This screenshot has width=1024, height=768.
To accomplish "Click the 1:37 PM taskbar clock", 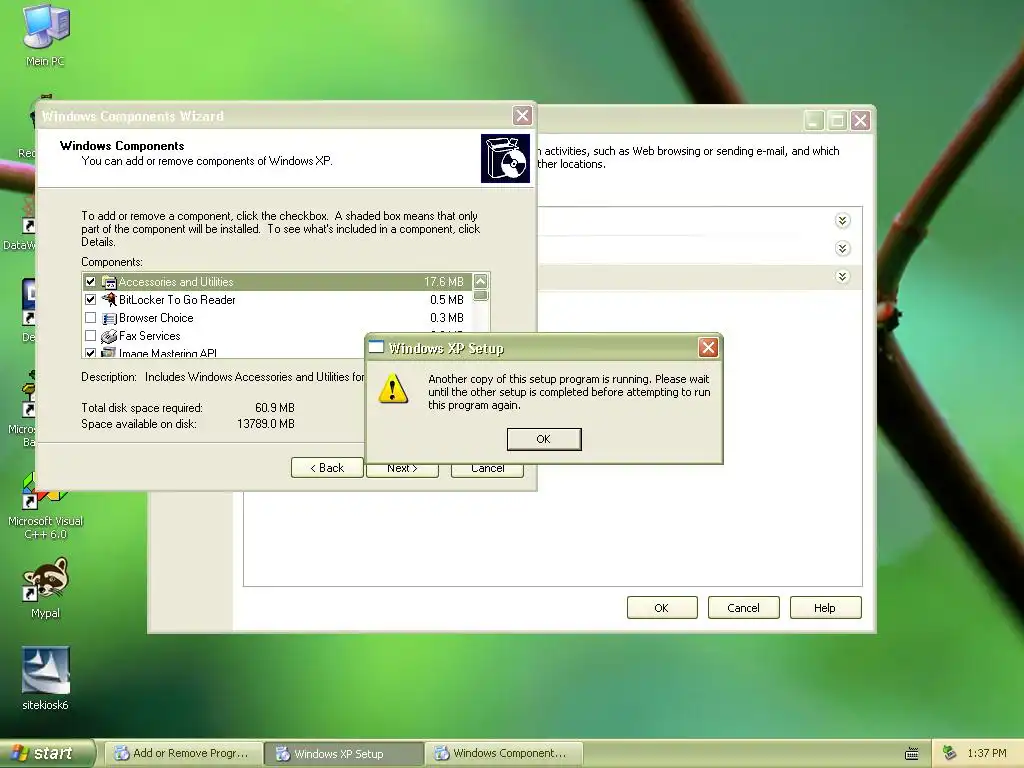I will pos(987,753).
